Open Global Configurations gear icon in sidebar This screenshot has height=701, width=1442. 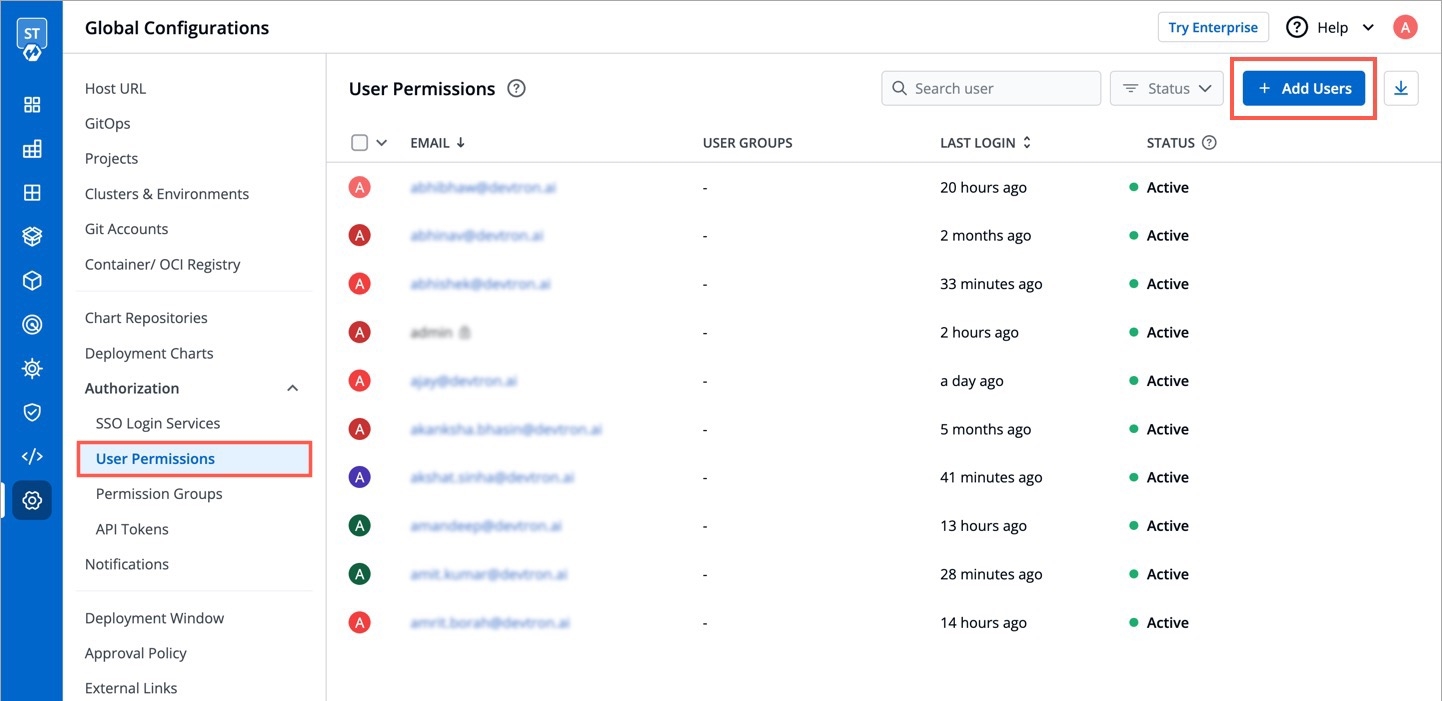(x=32, y=500)
